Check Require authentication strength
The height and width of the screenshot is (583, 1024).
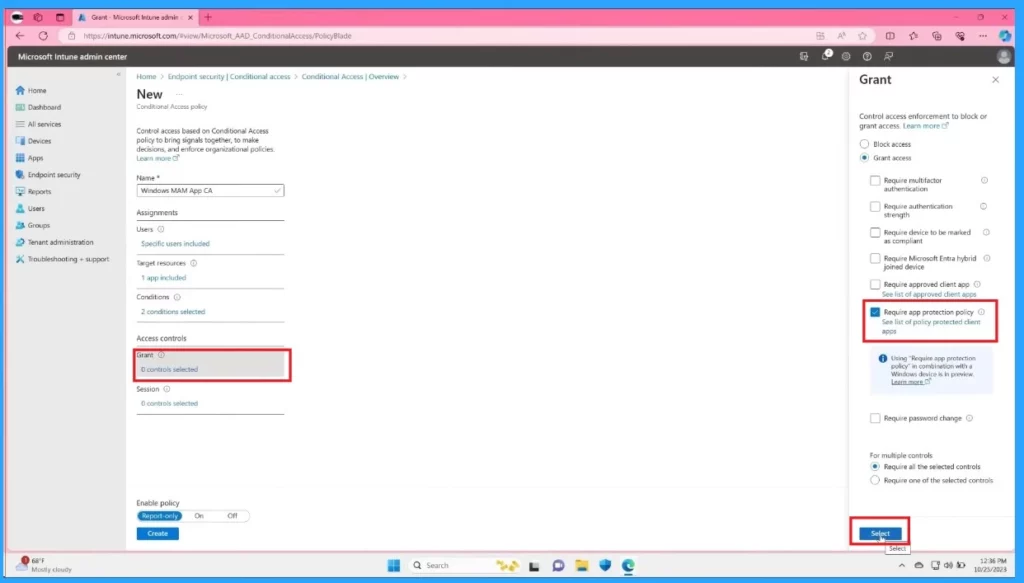coord(875,206)
